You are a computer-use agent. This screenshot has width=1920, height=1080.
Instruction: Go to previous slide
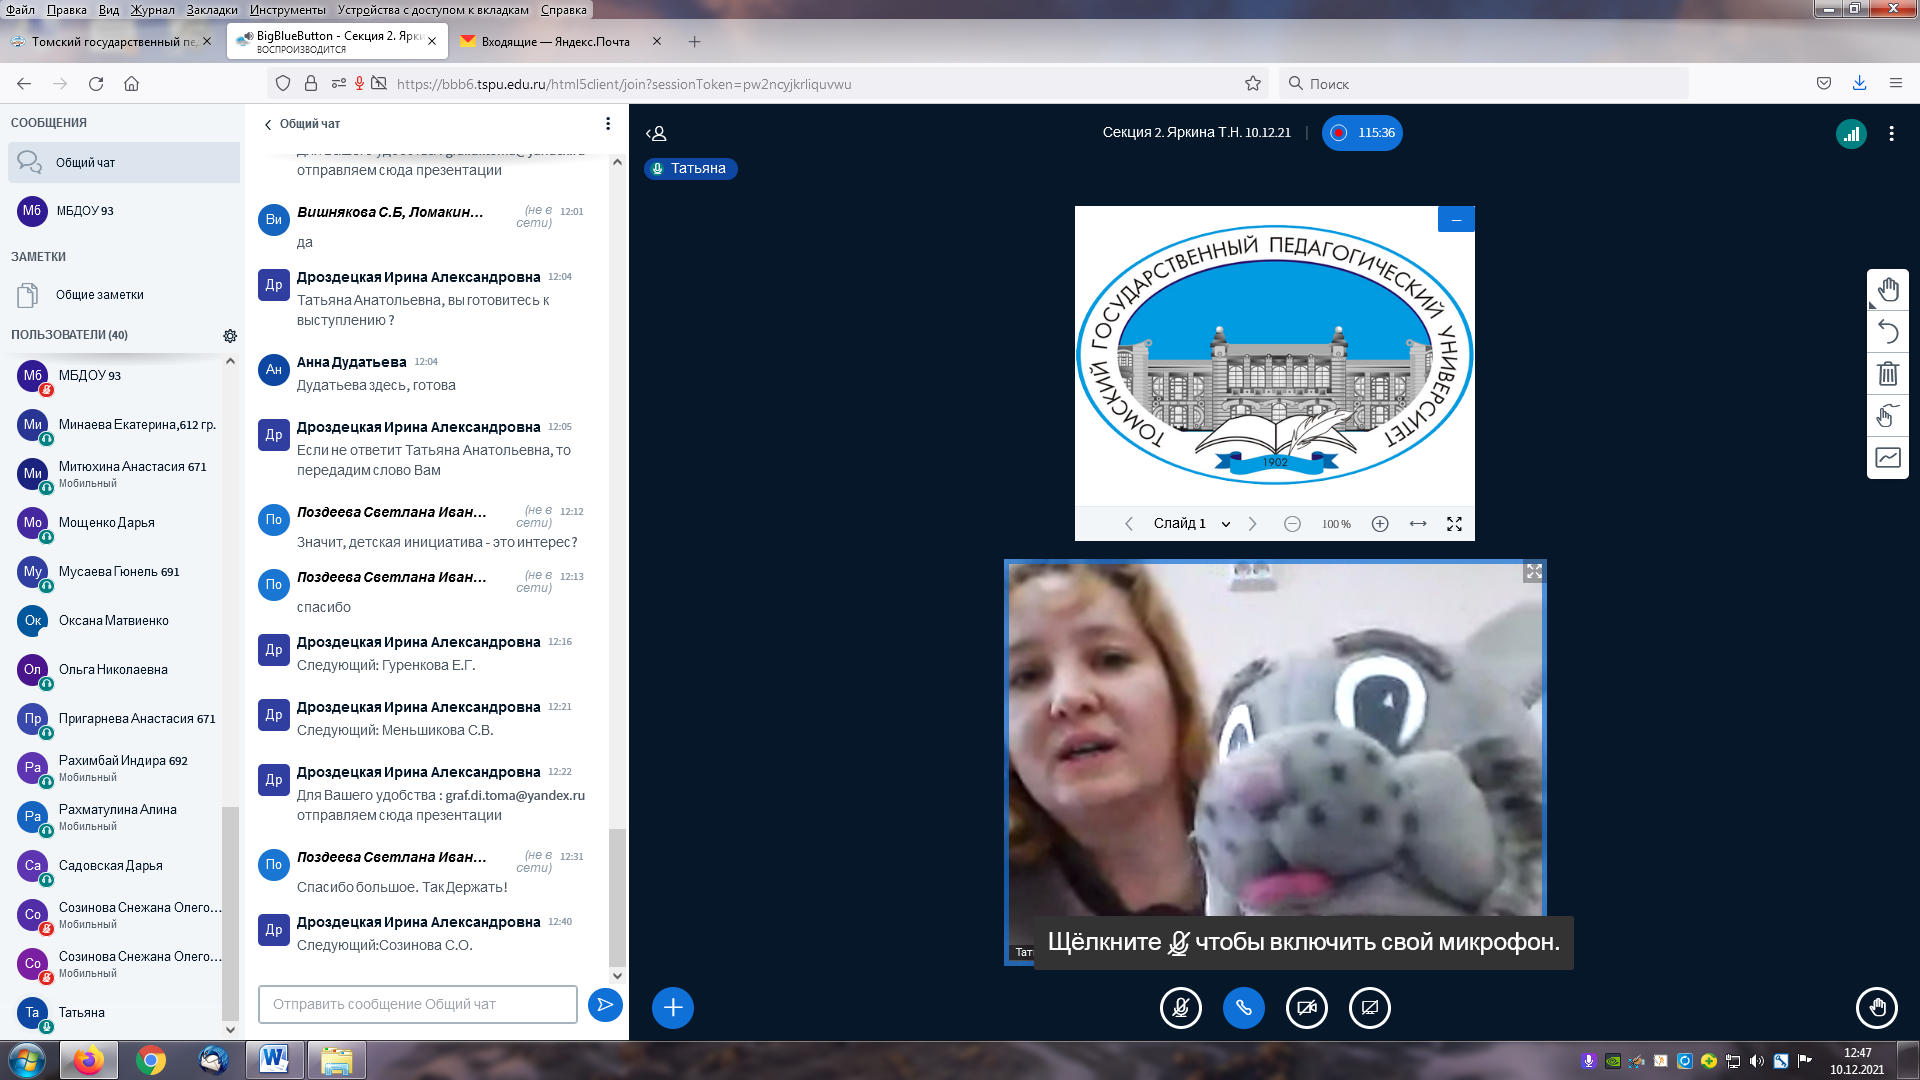(1129, 524)
